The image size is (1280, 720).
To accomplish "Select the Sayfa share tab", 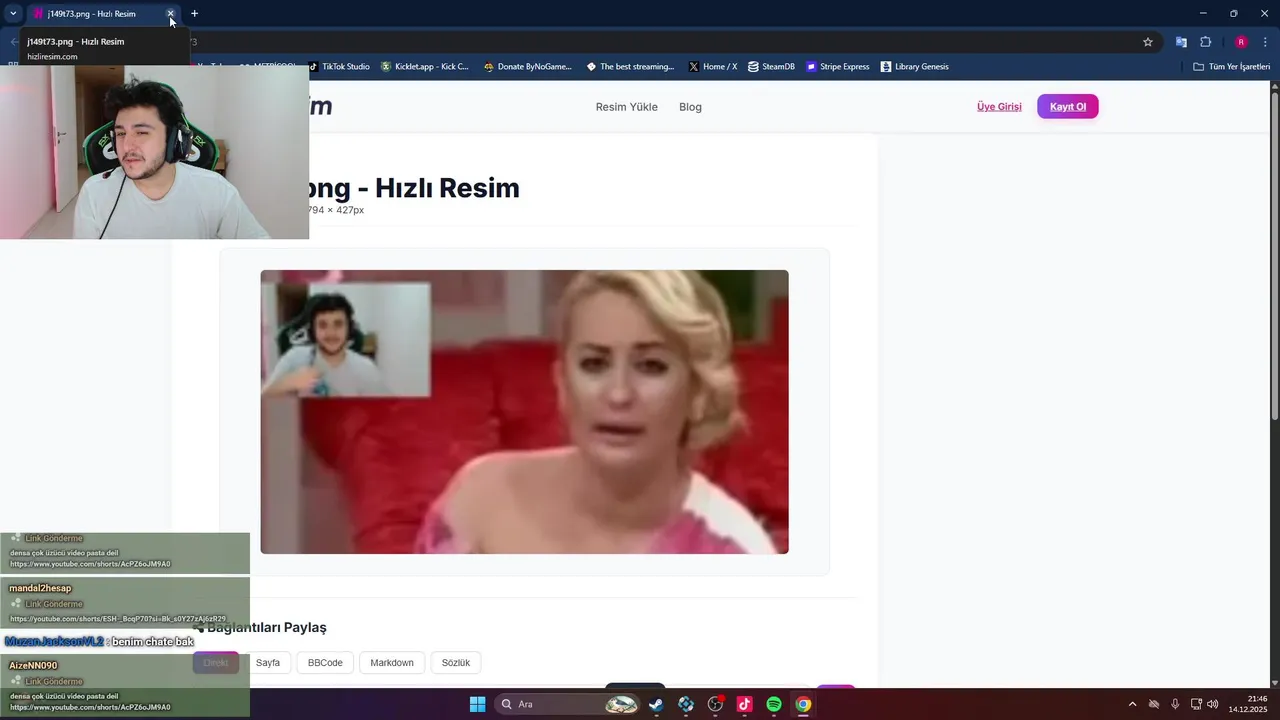I will pyautogui.click(x=268, y=663).
